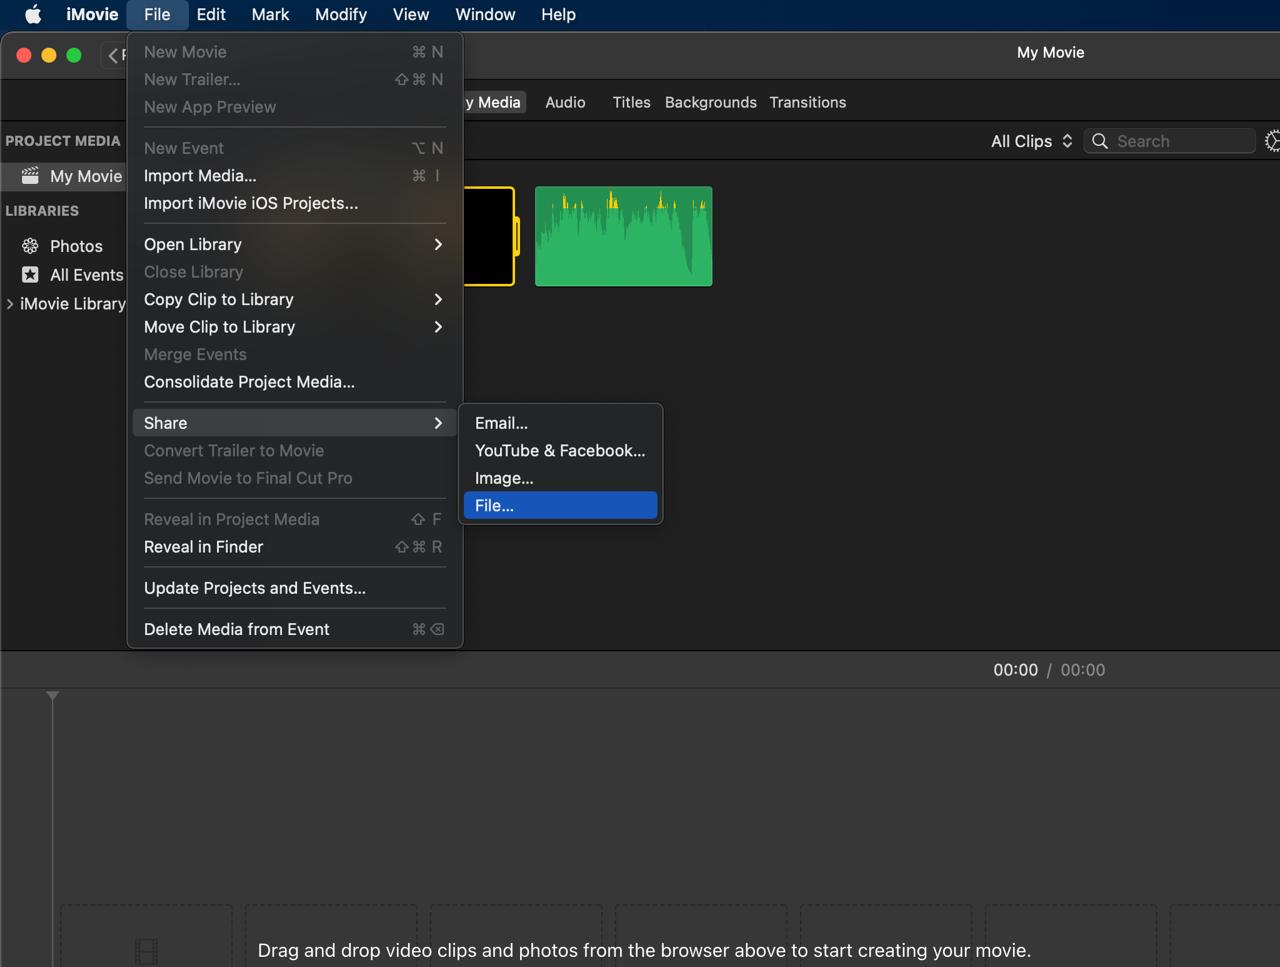
Task: Choose Import iMovie iOS Projects
Action: [294, 203]
